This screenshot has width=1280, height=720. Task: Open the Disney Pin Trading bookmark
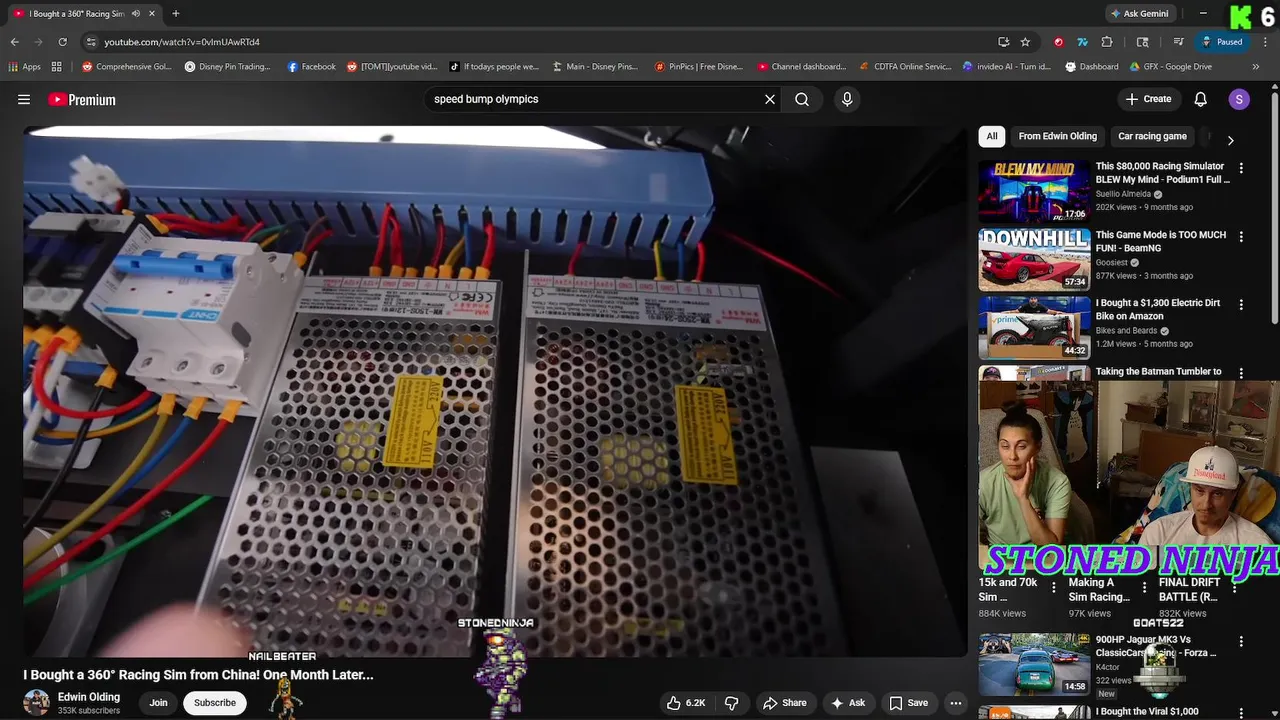pos(228,67)
